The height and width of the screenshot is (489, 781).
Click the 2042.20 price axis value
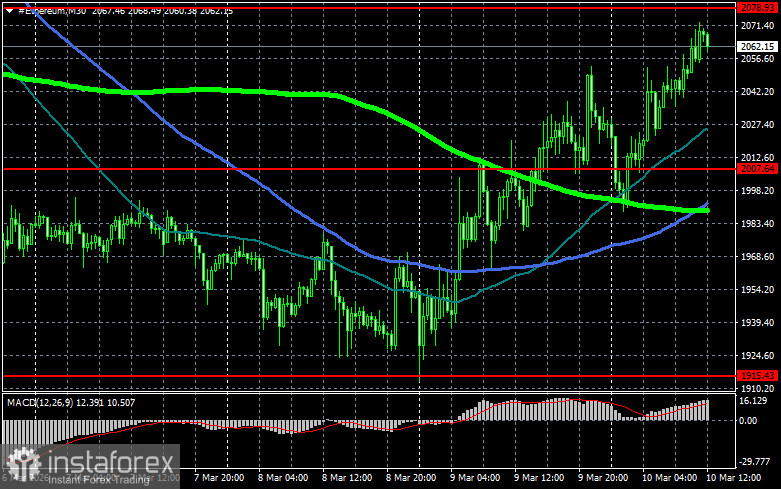[x=758, y=92]
